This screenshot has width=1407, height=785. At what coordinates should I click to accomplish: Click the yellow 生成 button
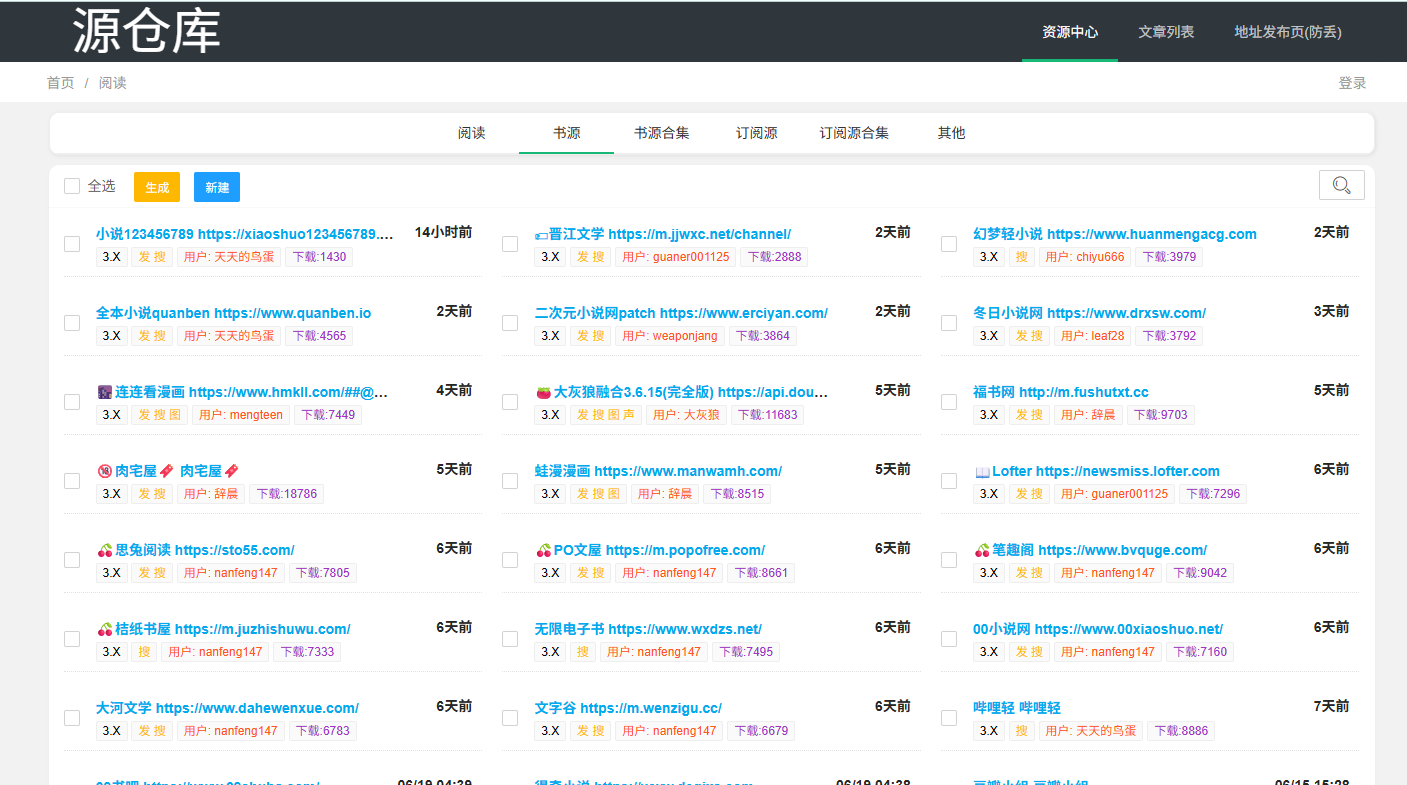click(157, 187)
